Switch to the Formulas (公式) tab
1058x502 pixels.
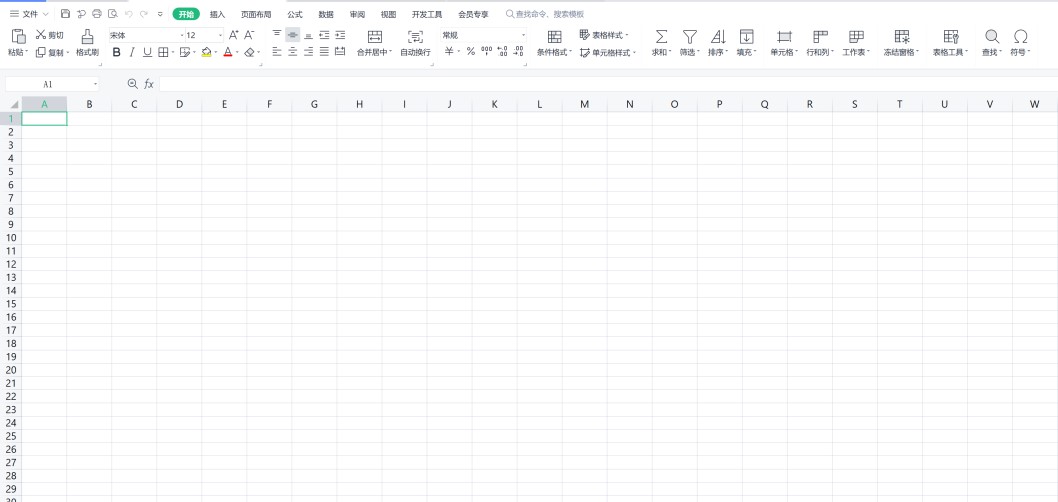pyautogui.click(x=295, y=13)
